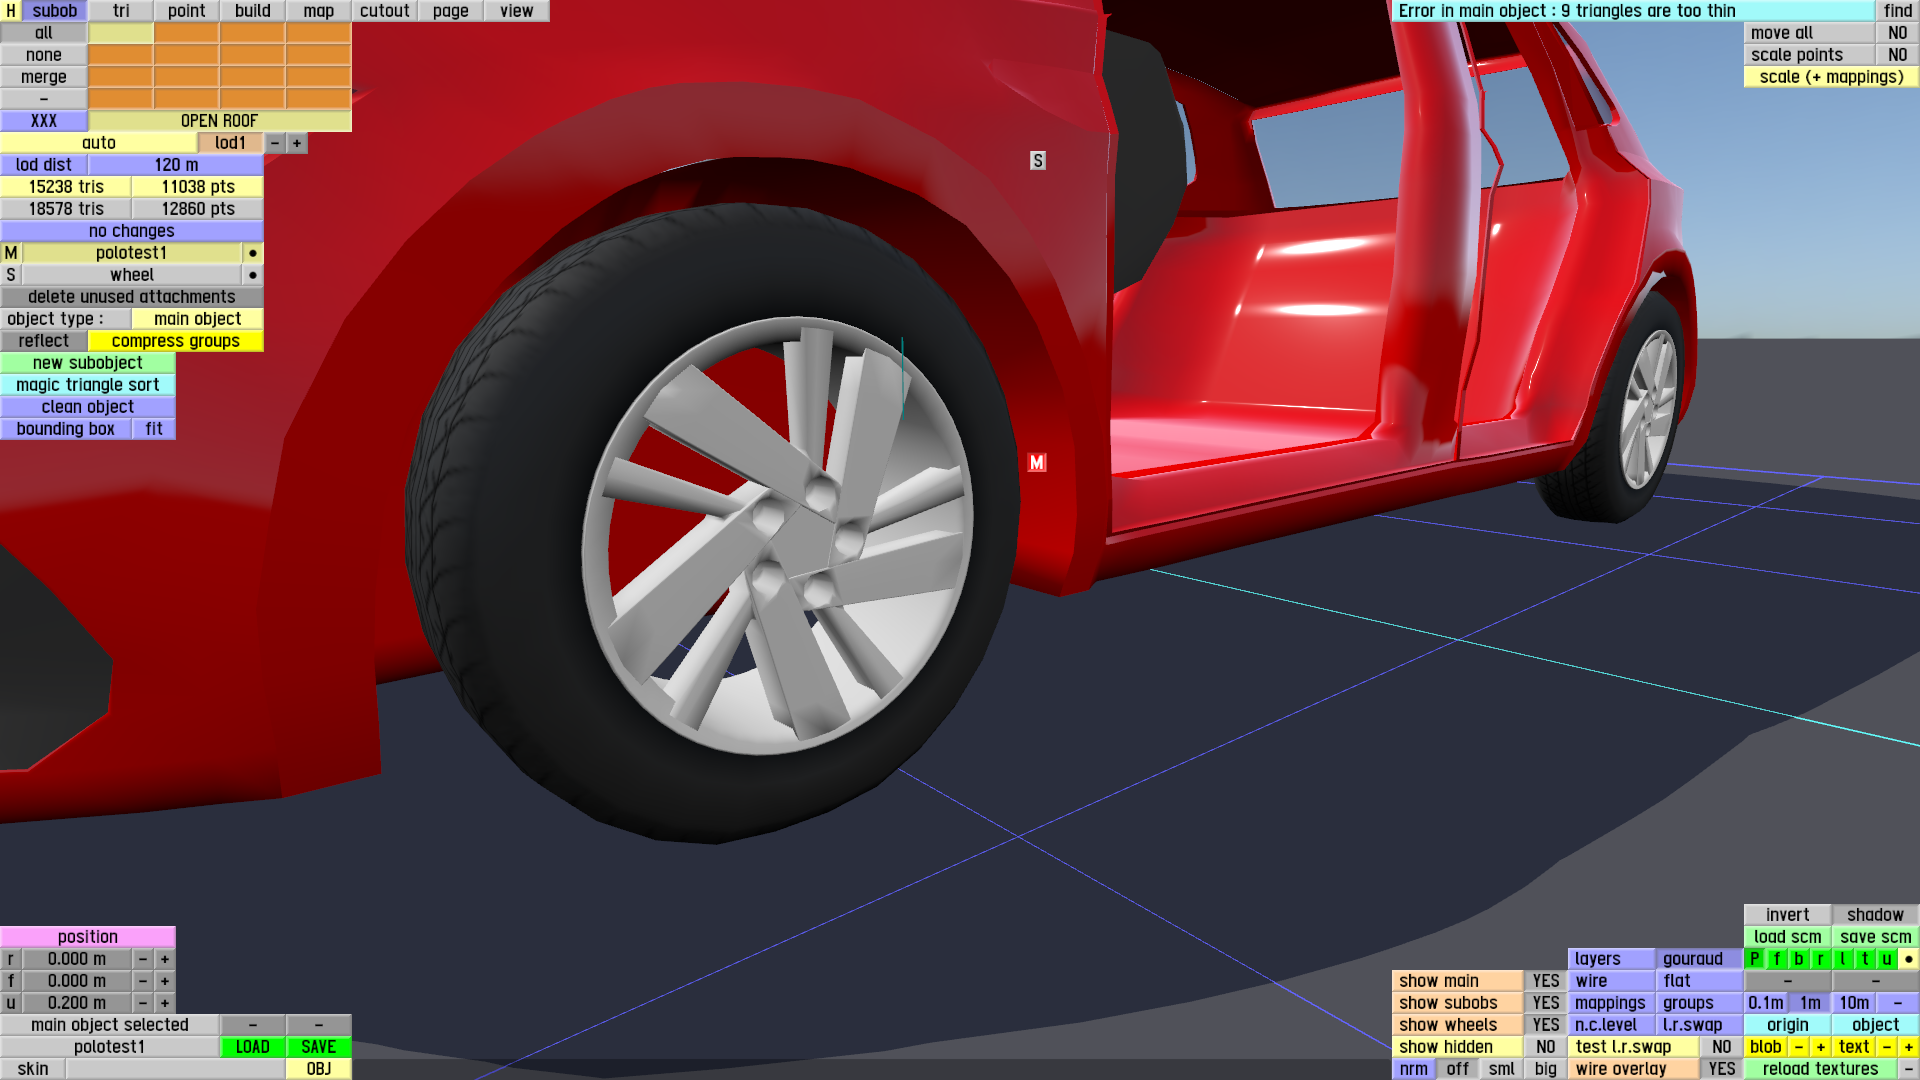
Task: Toggle show hidden NO setting
Action: 1545,1047
